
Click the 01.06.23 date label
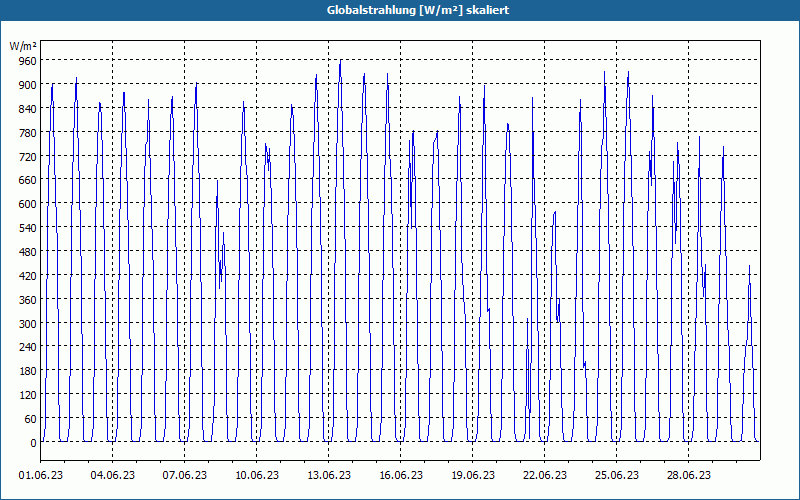[x=41, y=476]
